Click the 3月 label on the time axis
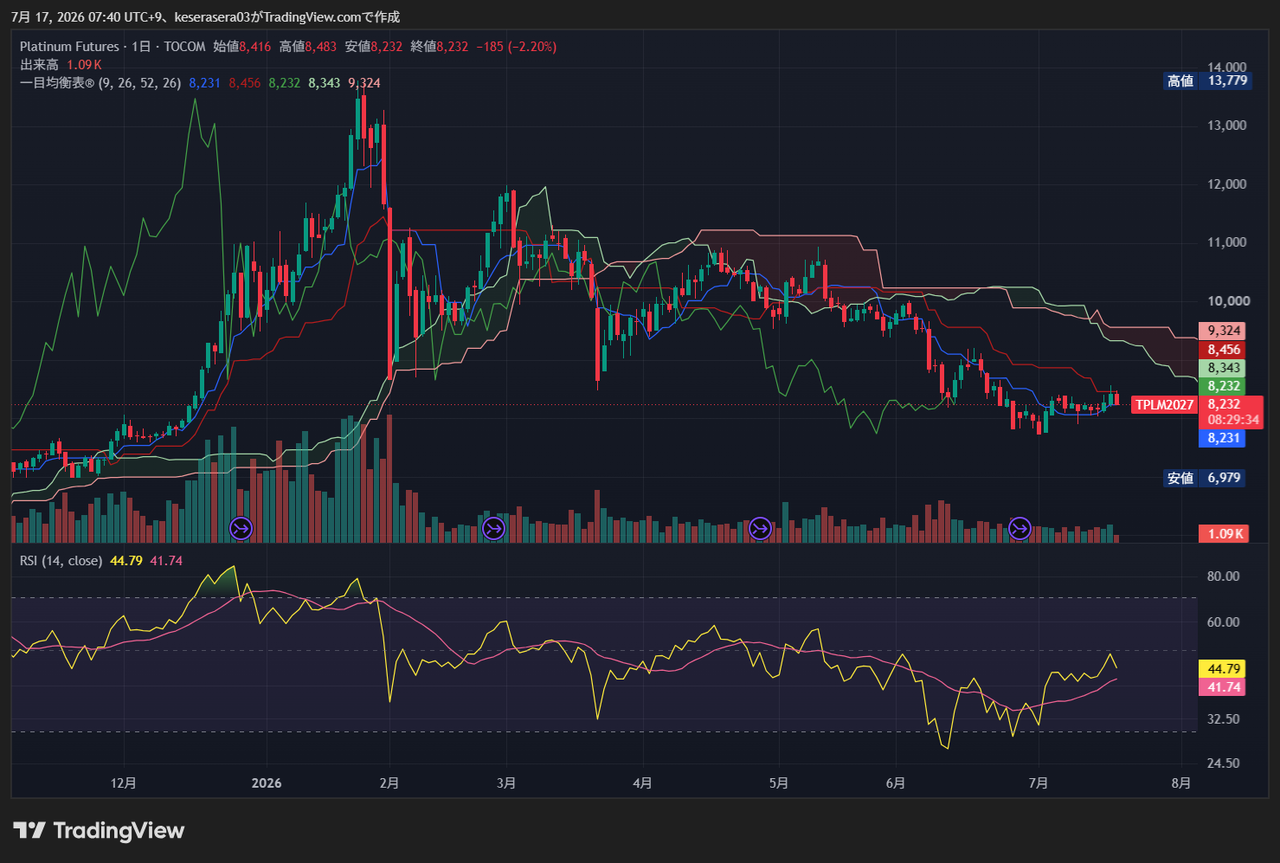The height and width of the screenshot is (863, 1280). (506, 783)
